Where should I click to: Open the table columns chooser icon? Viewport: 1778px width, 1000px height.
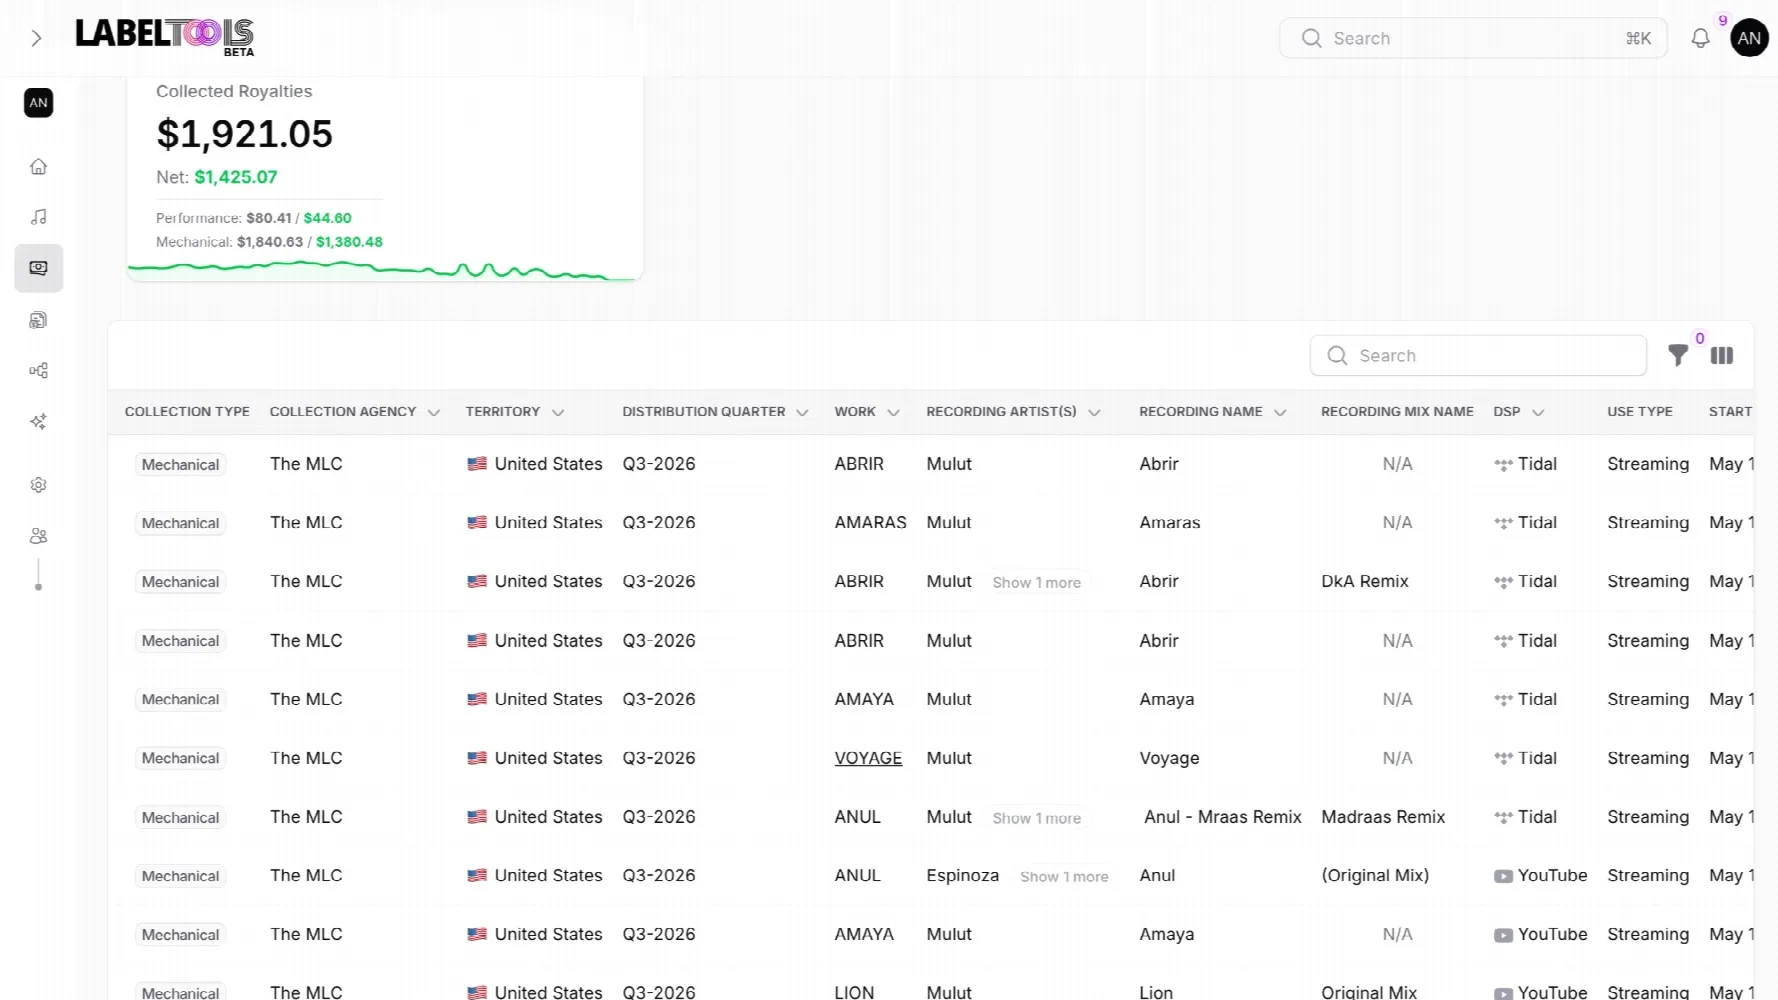pyautogui.click(x=1722, y=355)
